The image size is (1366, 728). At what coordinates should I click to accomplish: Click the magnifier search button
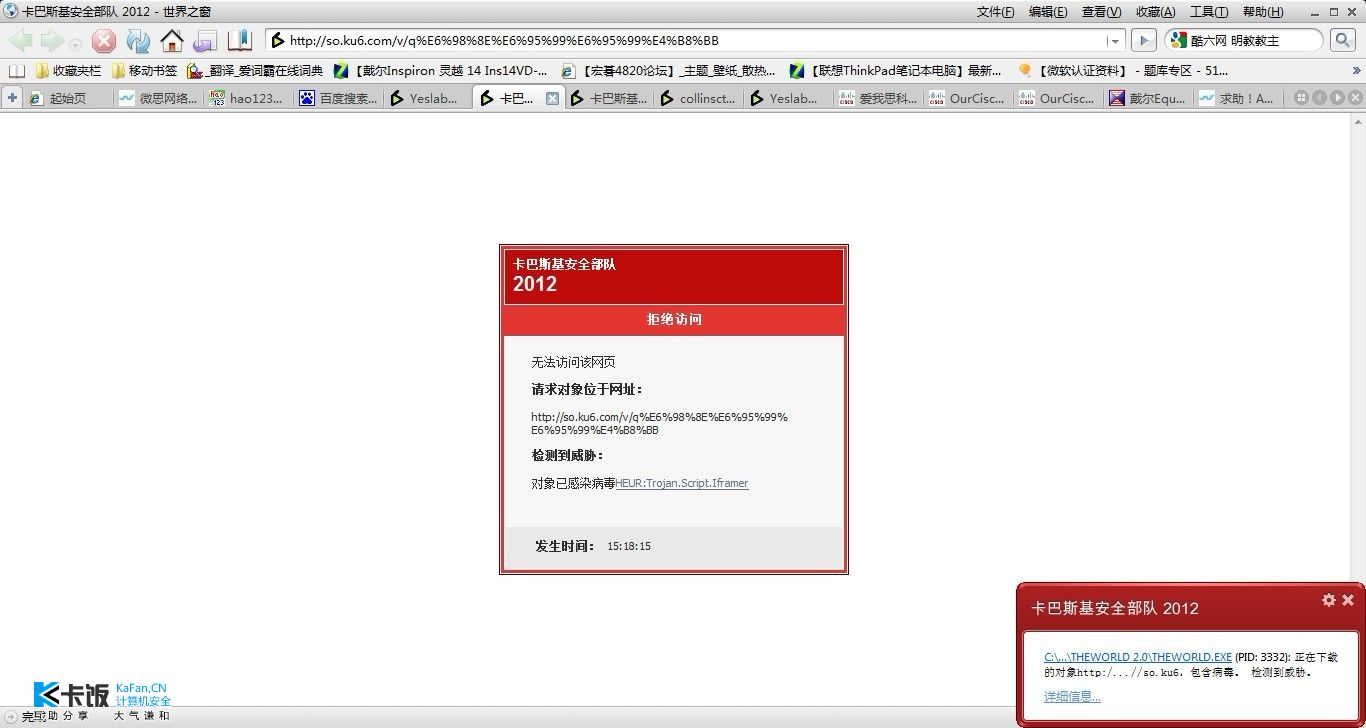1342,41
